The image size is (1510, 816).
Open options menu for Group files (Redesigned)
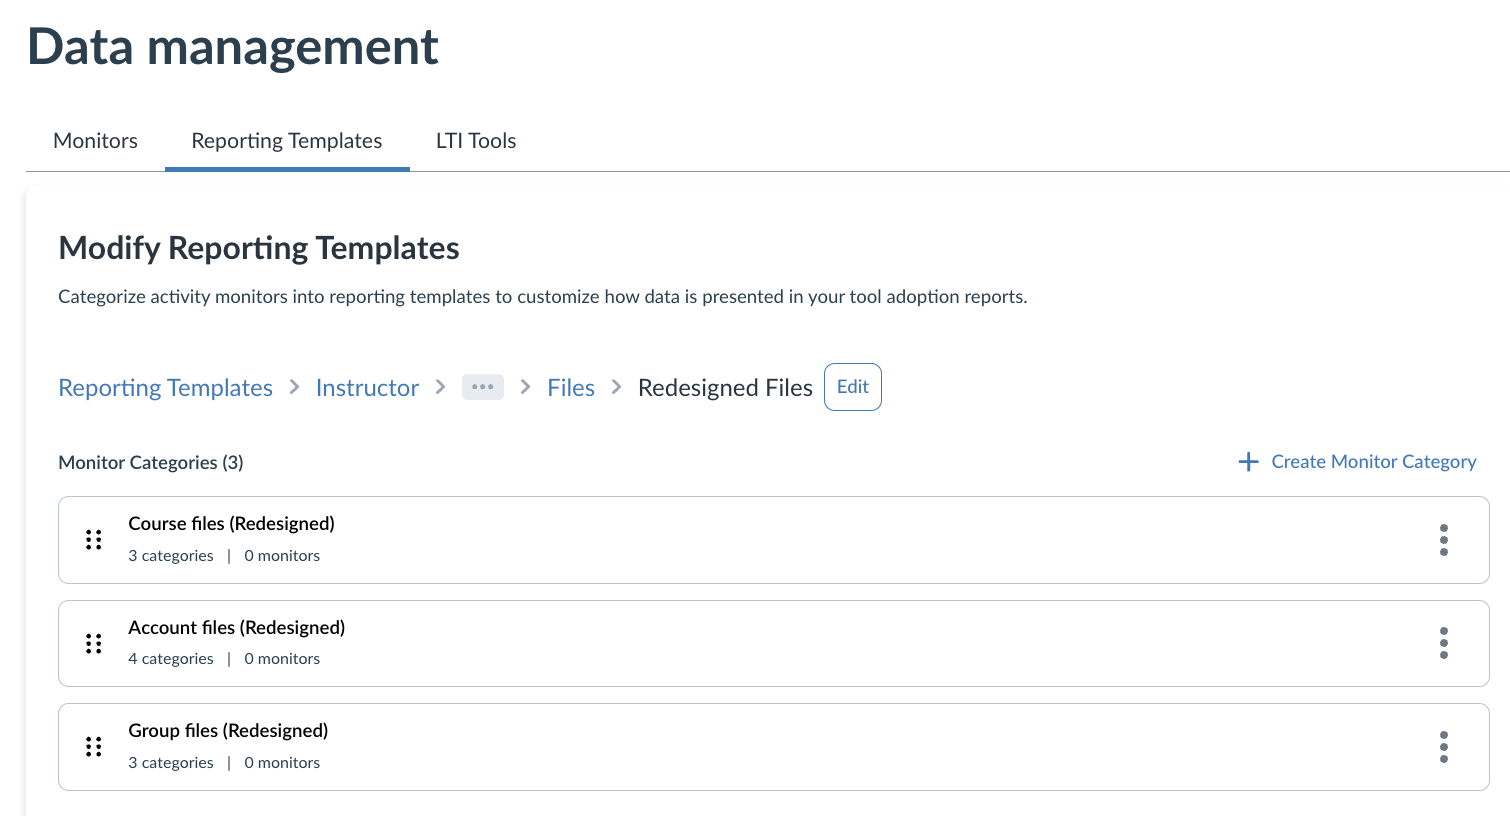(x=1443, y=747)
